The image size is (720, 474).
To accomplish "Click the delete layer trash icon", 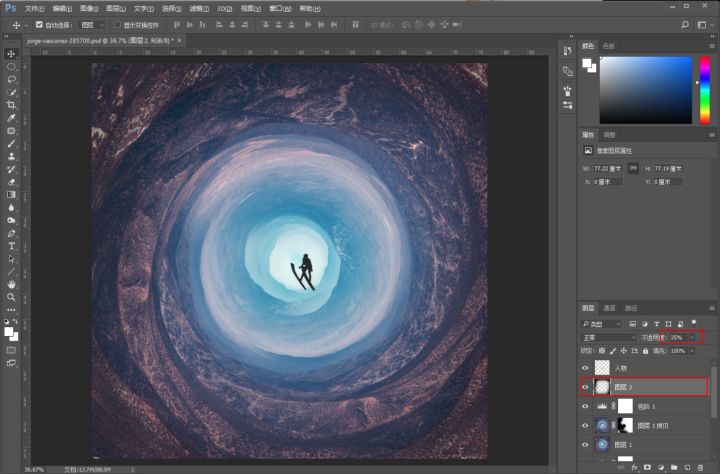I will pos(700,467).
